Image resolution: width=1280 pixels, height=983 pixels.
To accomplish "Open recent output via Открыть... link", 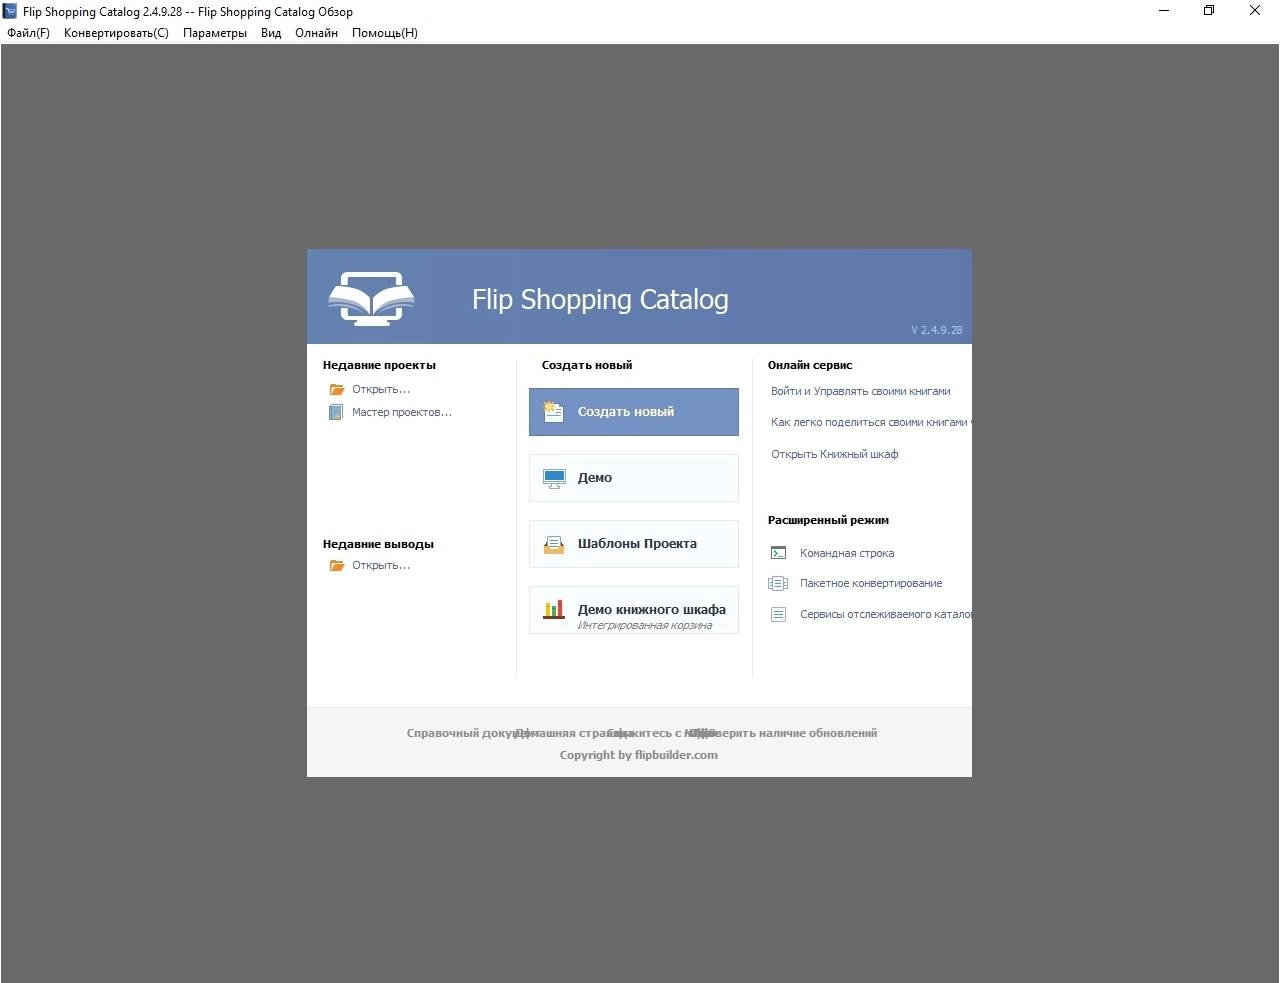I will [381, 566].
